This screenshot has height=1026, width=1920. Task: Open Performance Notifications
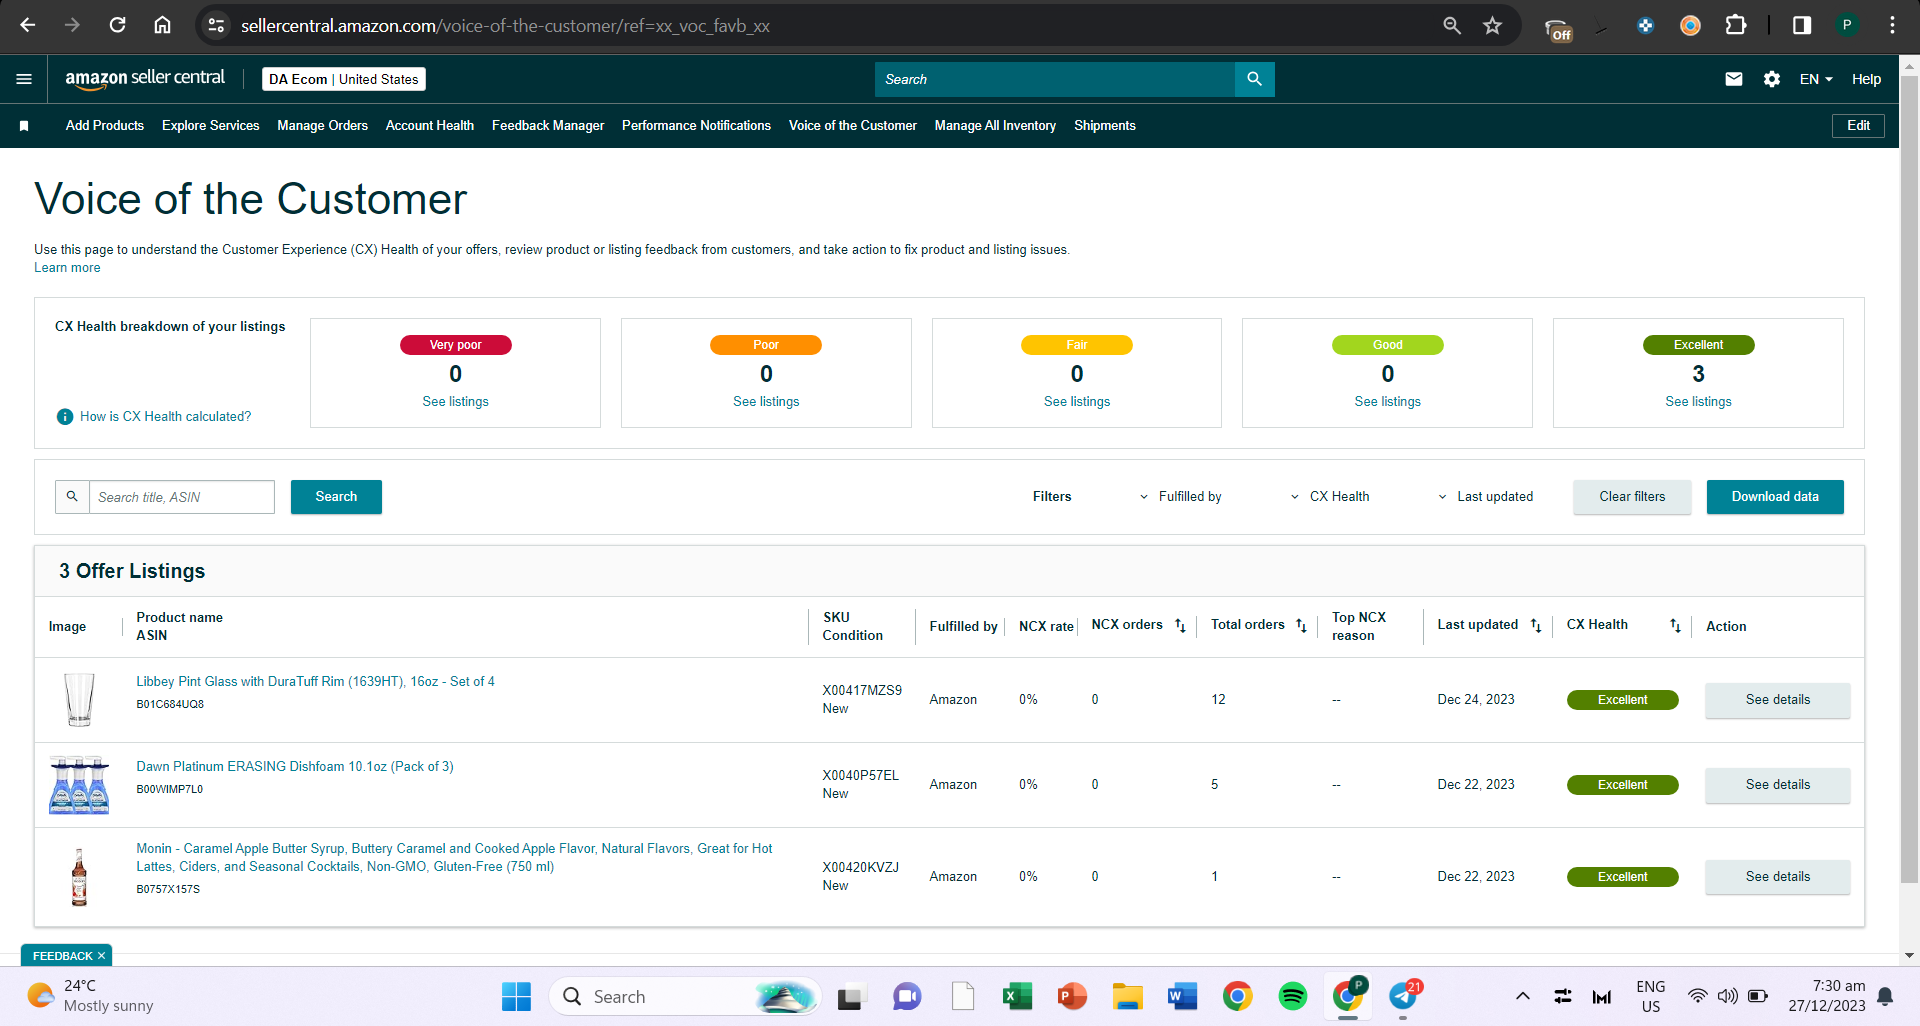696,126
